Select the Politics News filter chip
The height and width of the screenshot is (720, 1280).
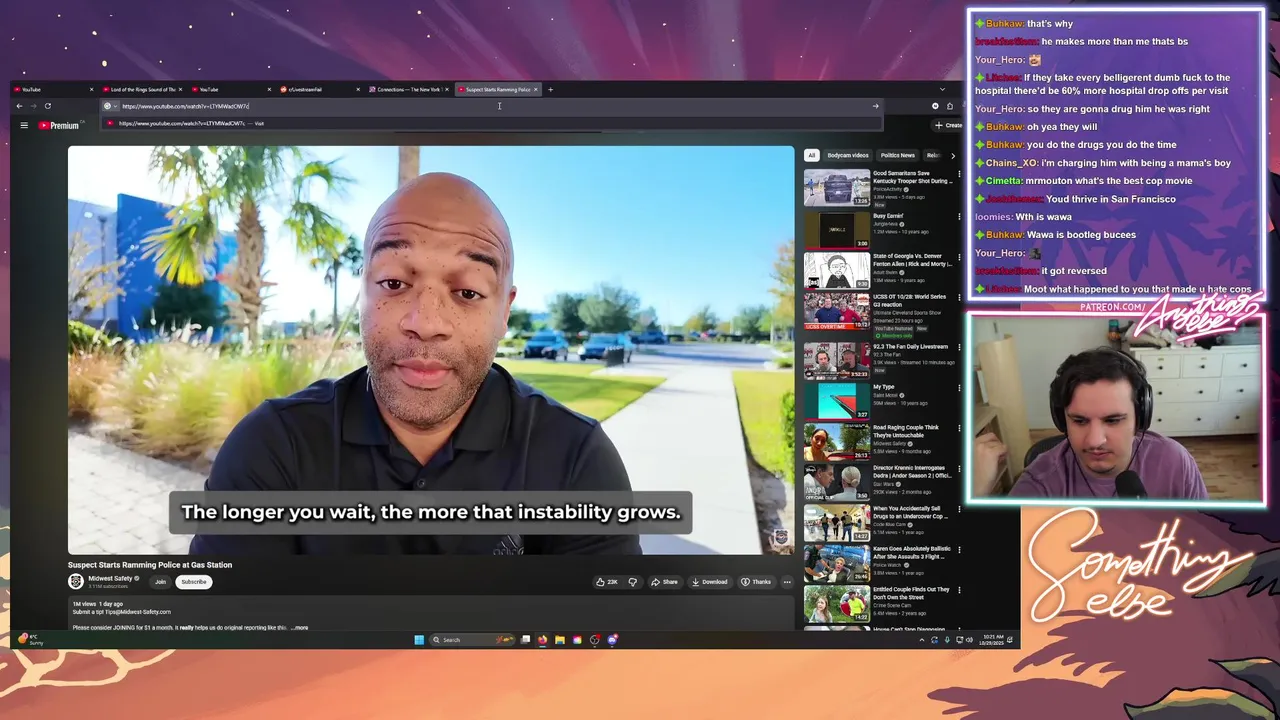click(897, 155)
